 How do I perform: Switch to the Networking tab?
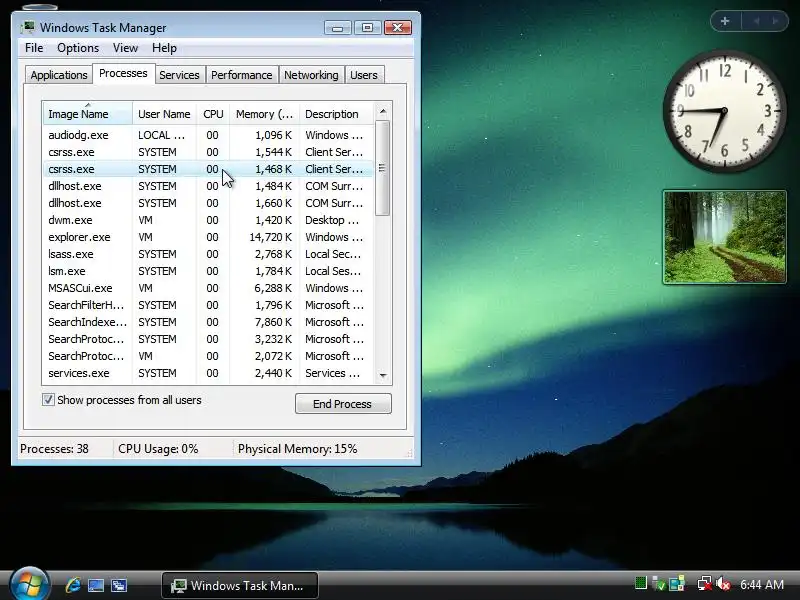[x=311, y=75]
